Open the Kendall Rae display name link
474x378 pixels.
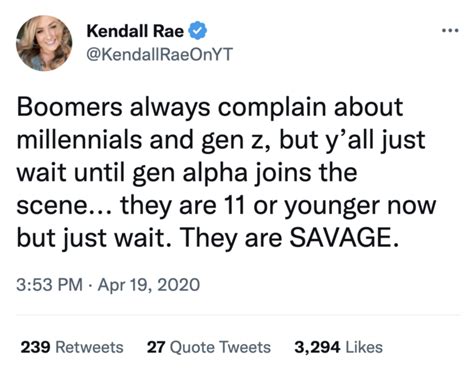point(135,31)
